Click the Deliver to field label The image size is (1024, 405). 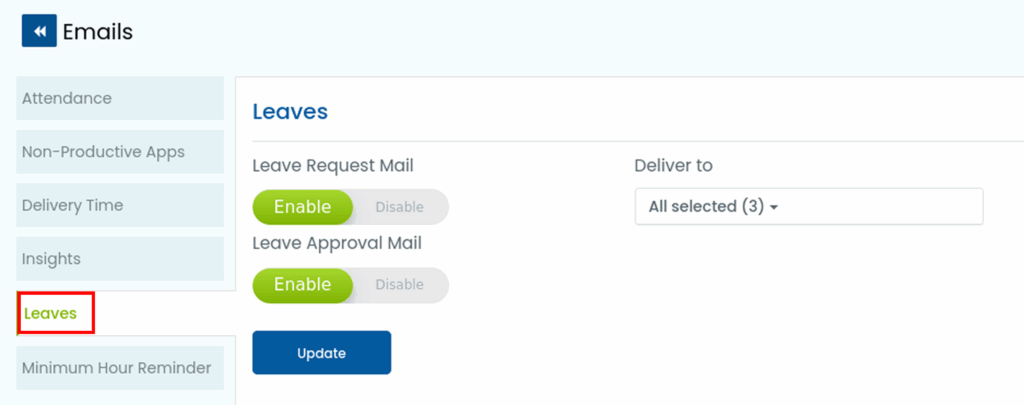673,165
